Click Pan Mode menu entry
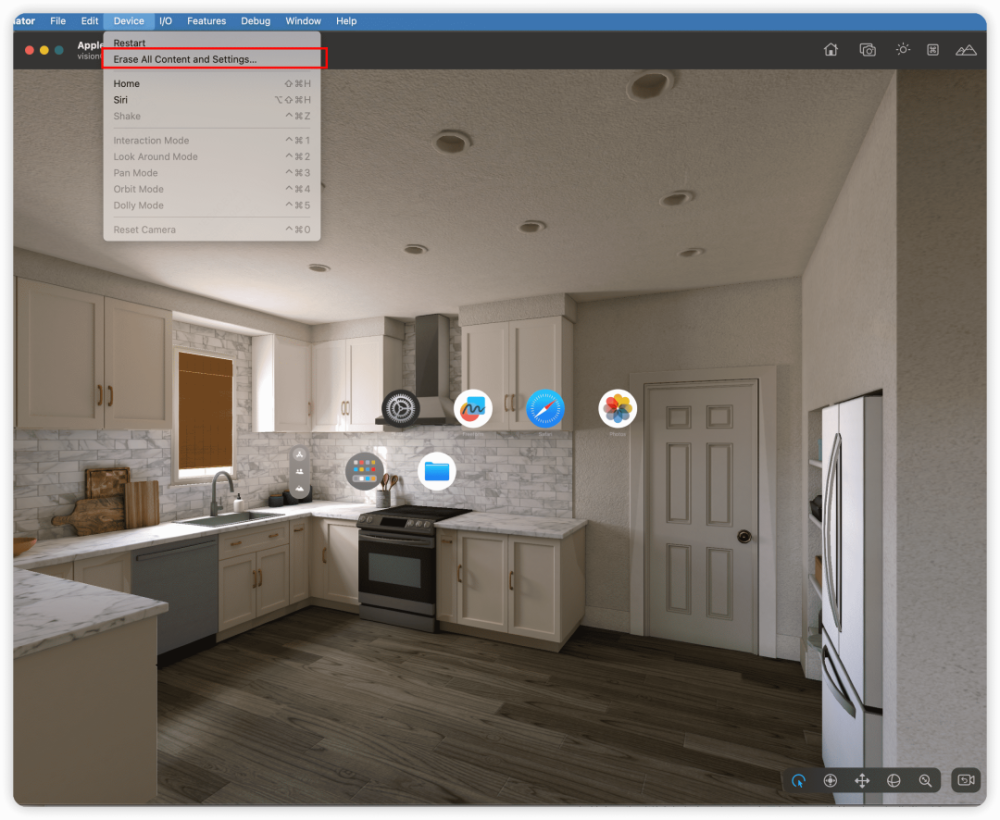Screen dimensions: 1000x820 pos(212,173)
